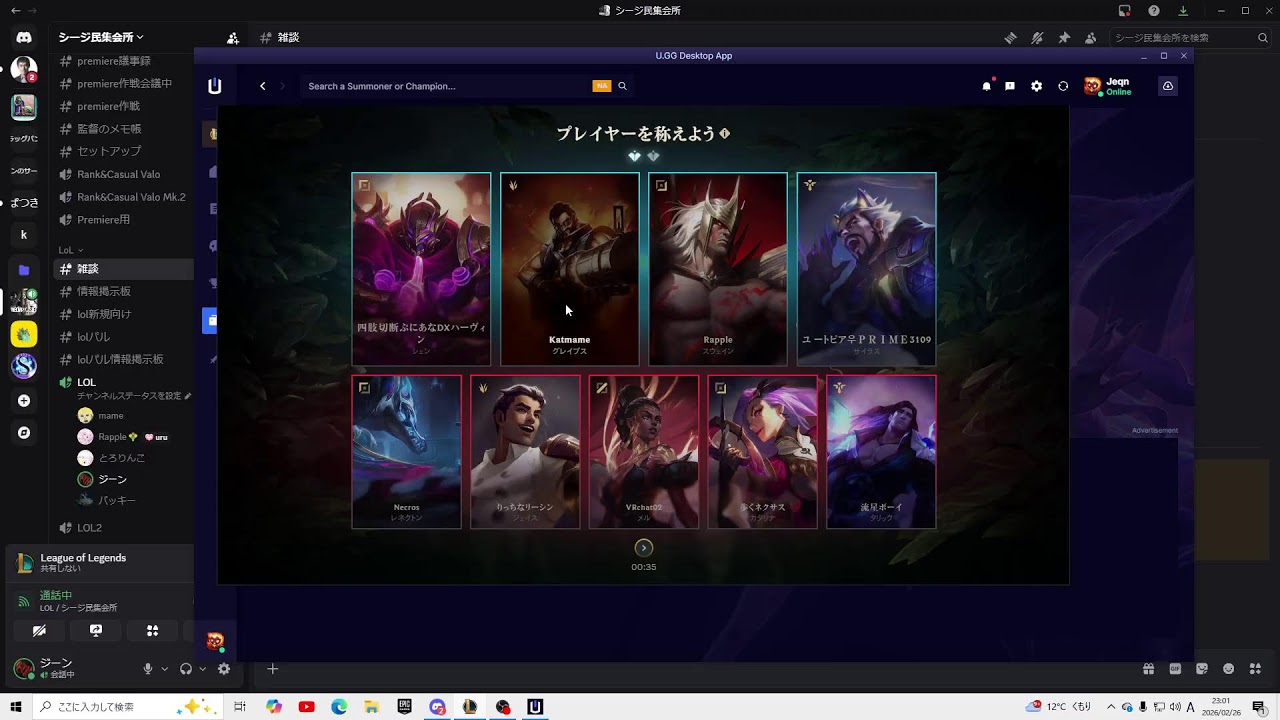The height and width of the screenshot is (720, 1280).
Task: Open gift icon in Discord message bar
Action: point(1149,669)
